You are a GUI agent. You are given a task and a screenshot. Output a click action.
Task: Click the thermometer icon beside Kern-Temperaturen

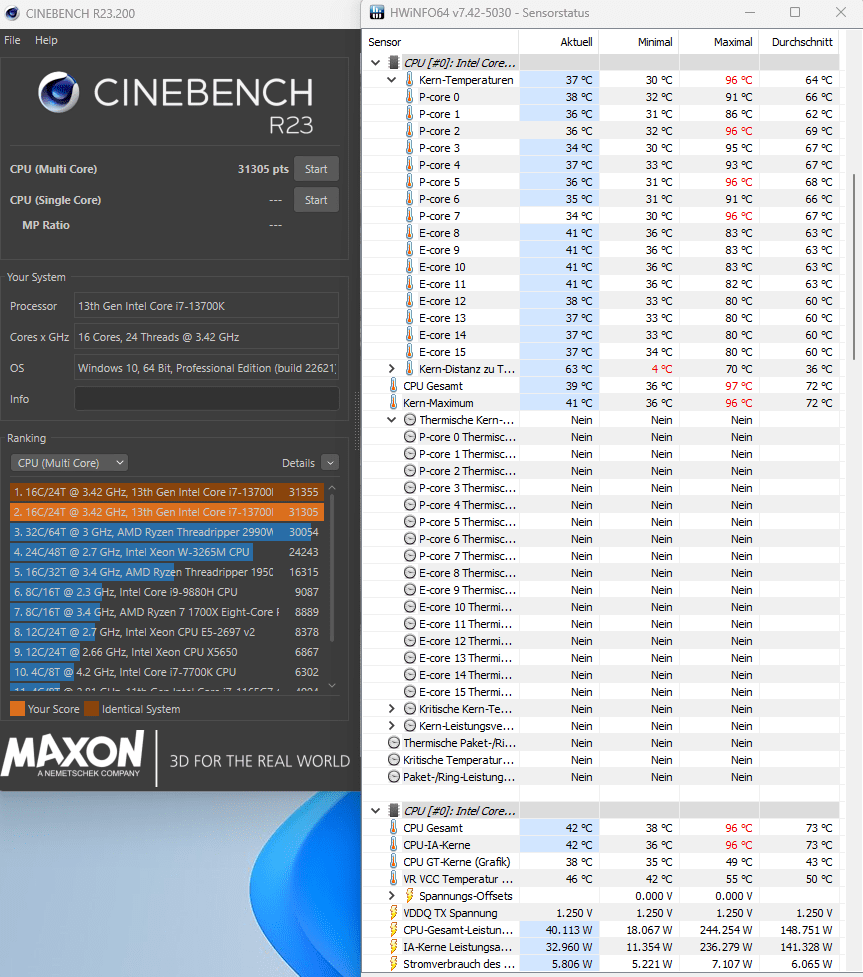409,79
